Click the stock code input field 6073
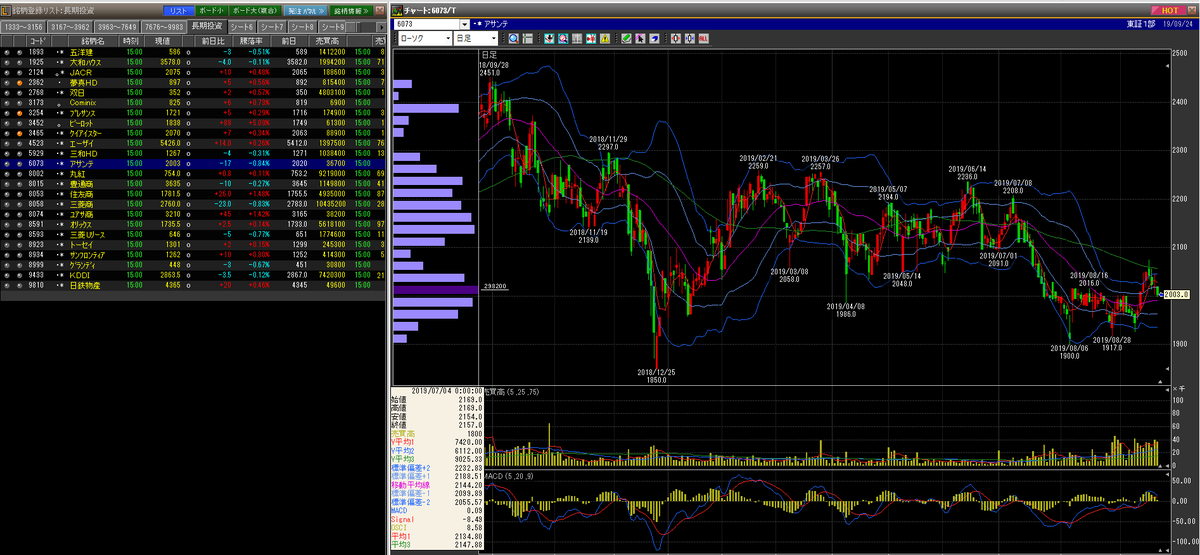Viewport: 1200px width, 555px height. [426, 24]
